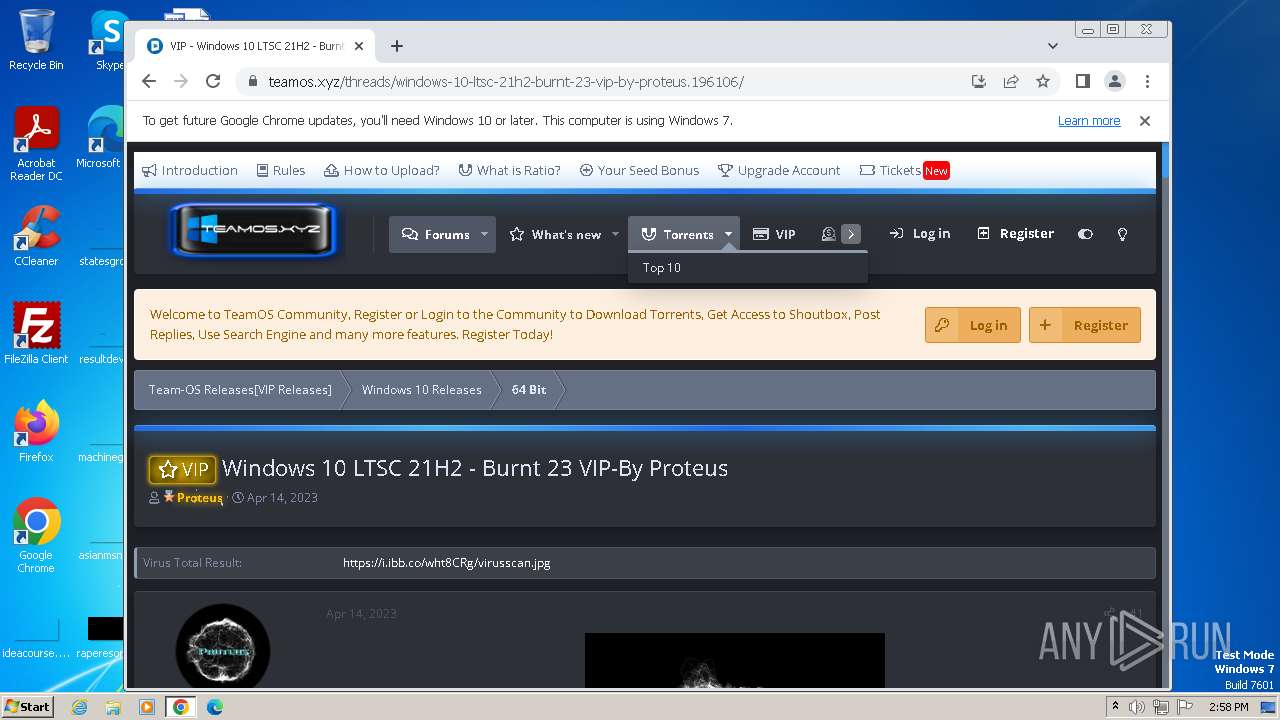Open Upgrade Account page
Screen dimensions: 1280x720
point(779,170)
